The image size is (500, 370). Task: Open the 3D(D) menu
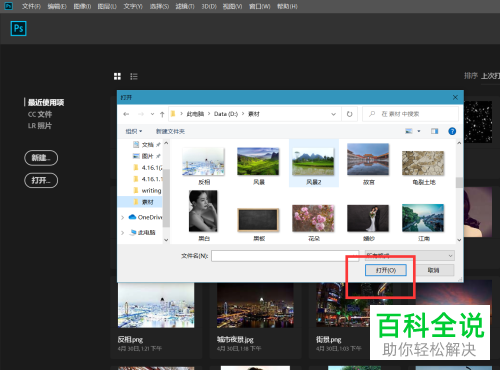209,6
